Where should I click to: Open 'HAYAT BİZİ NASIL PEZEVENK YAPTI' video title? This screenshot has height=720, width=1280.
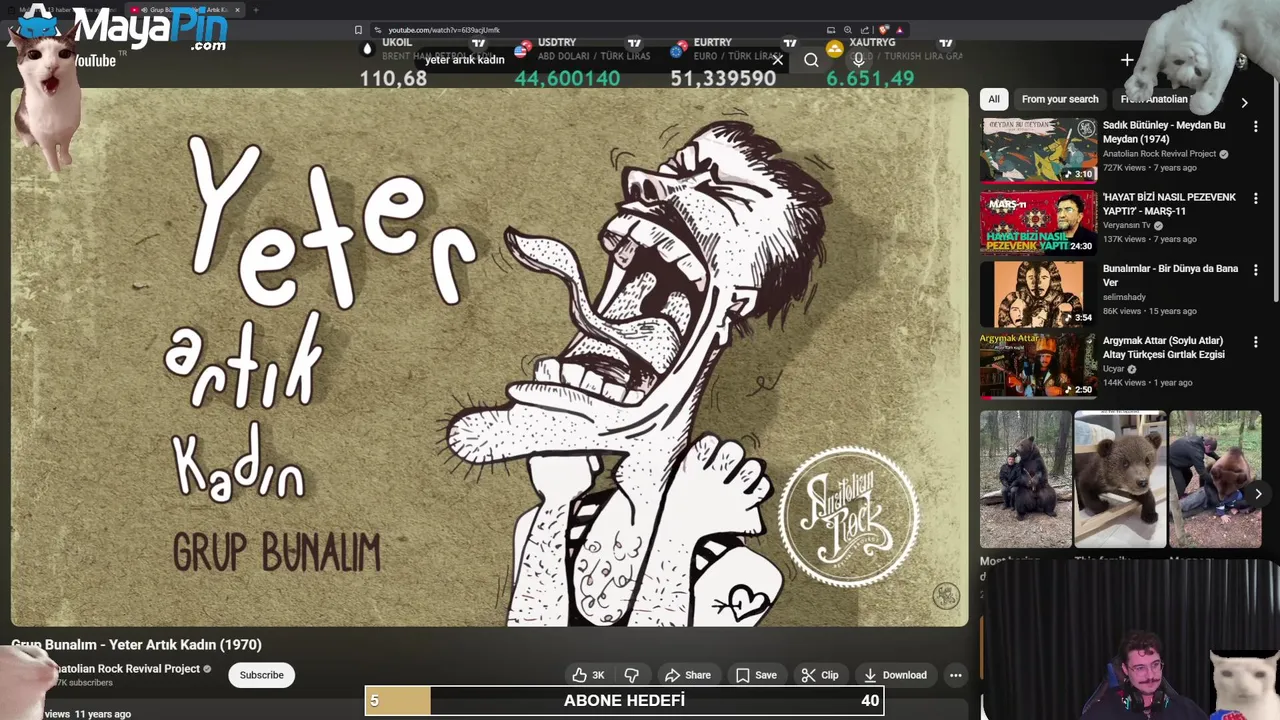(x=1169, y=204)
